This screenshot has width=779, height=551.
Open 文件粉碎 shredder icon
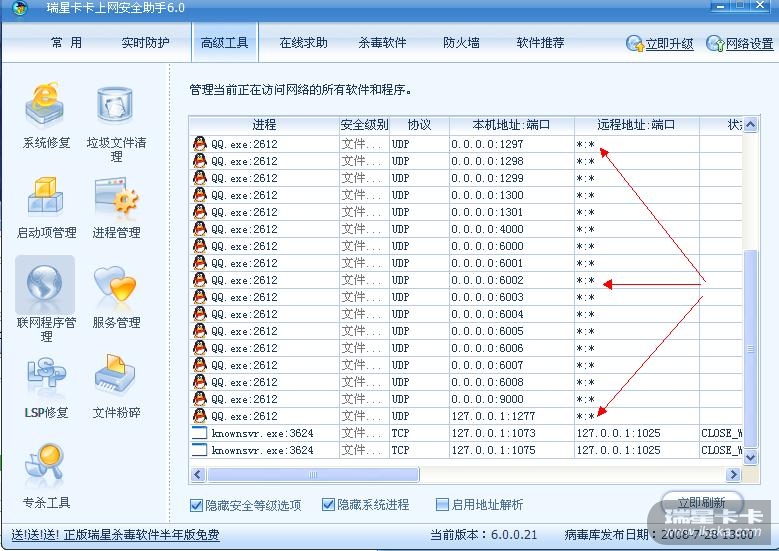(x=115, y=374)
